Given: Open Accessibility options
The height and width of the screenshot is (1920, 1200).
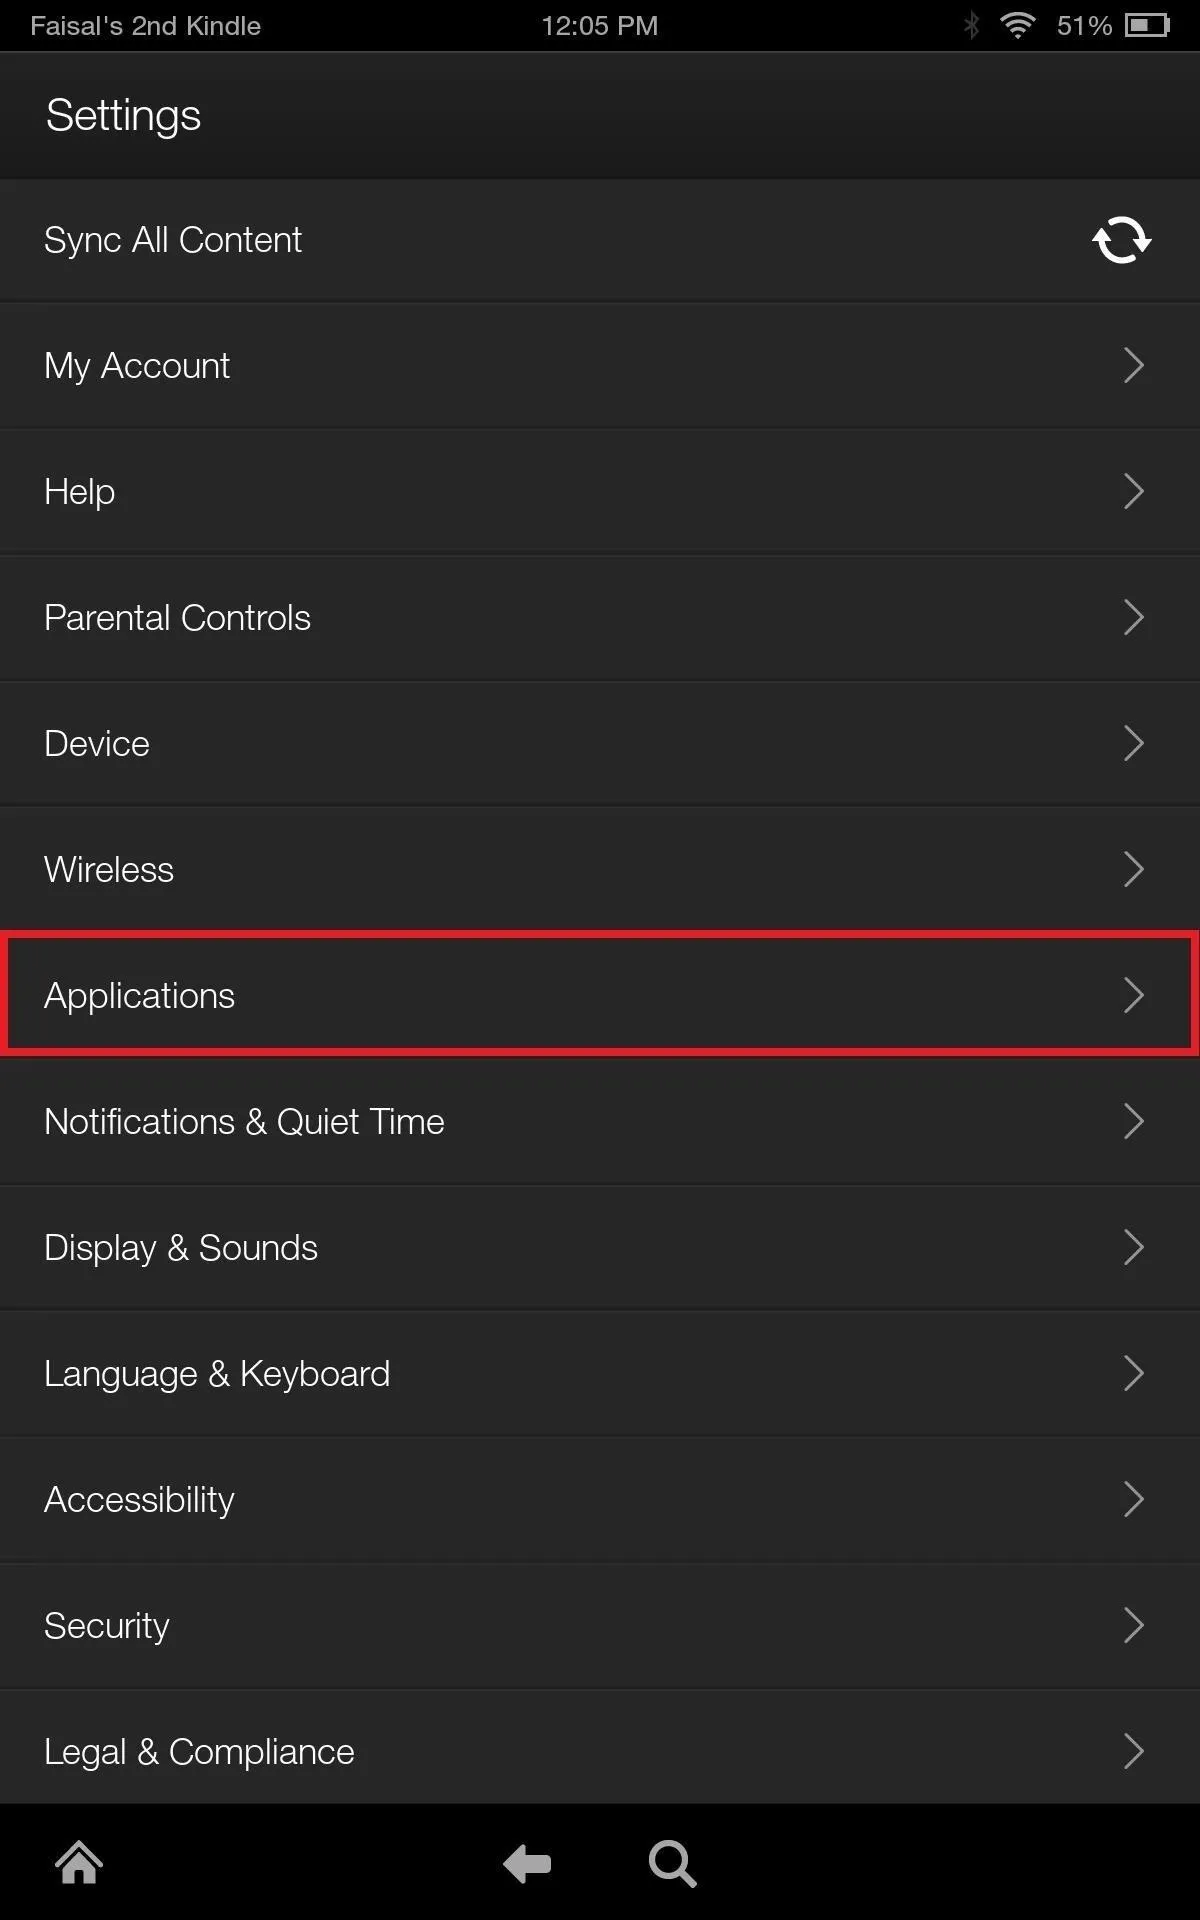Looking at the screenshot, I should coord(600,1500).
